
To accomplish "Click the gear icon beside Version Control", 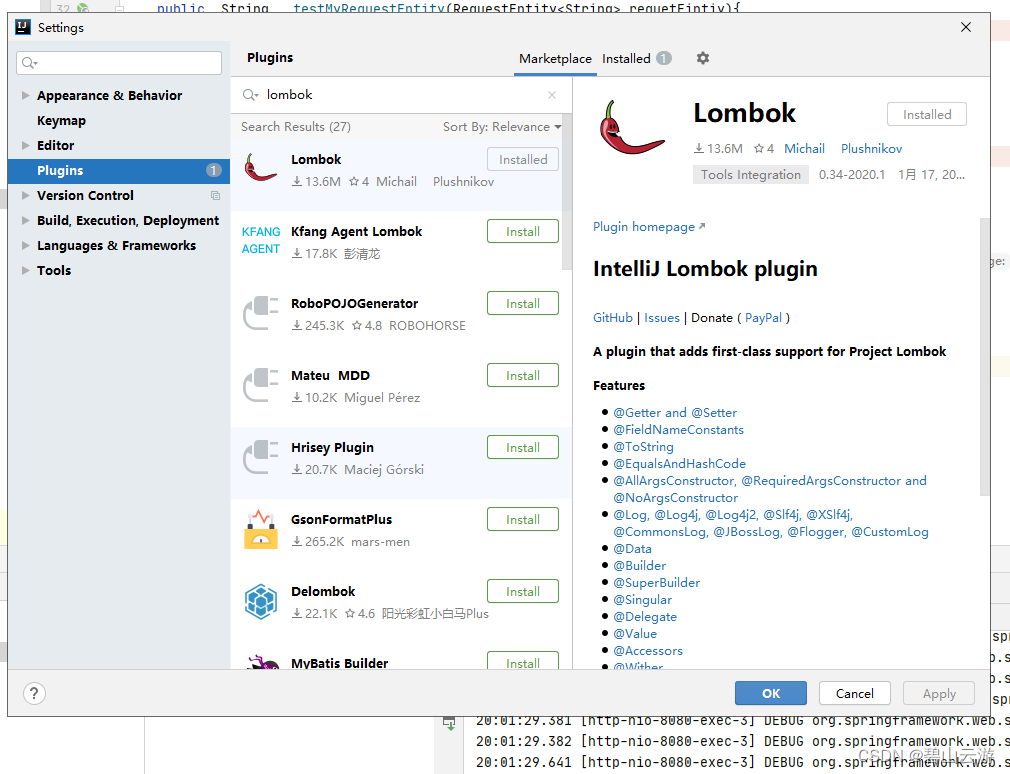I will click(x=214, y=196).
